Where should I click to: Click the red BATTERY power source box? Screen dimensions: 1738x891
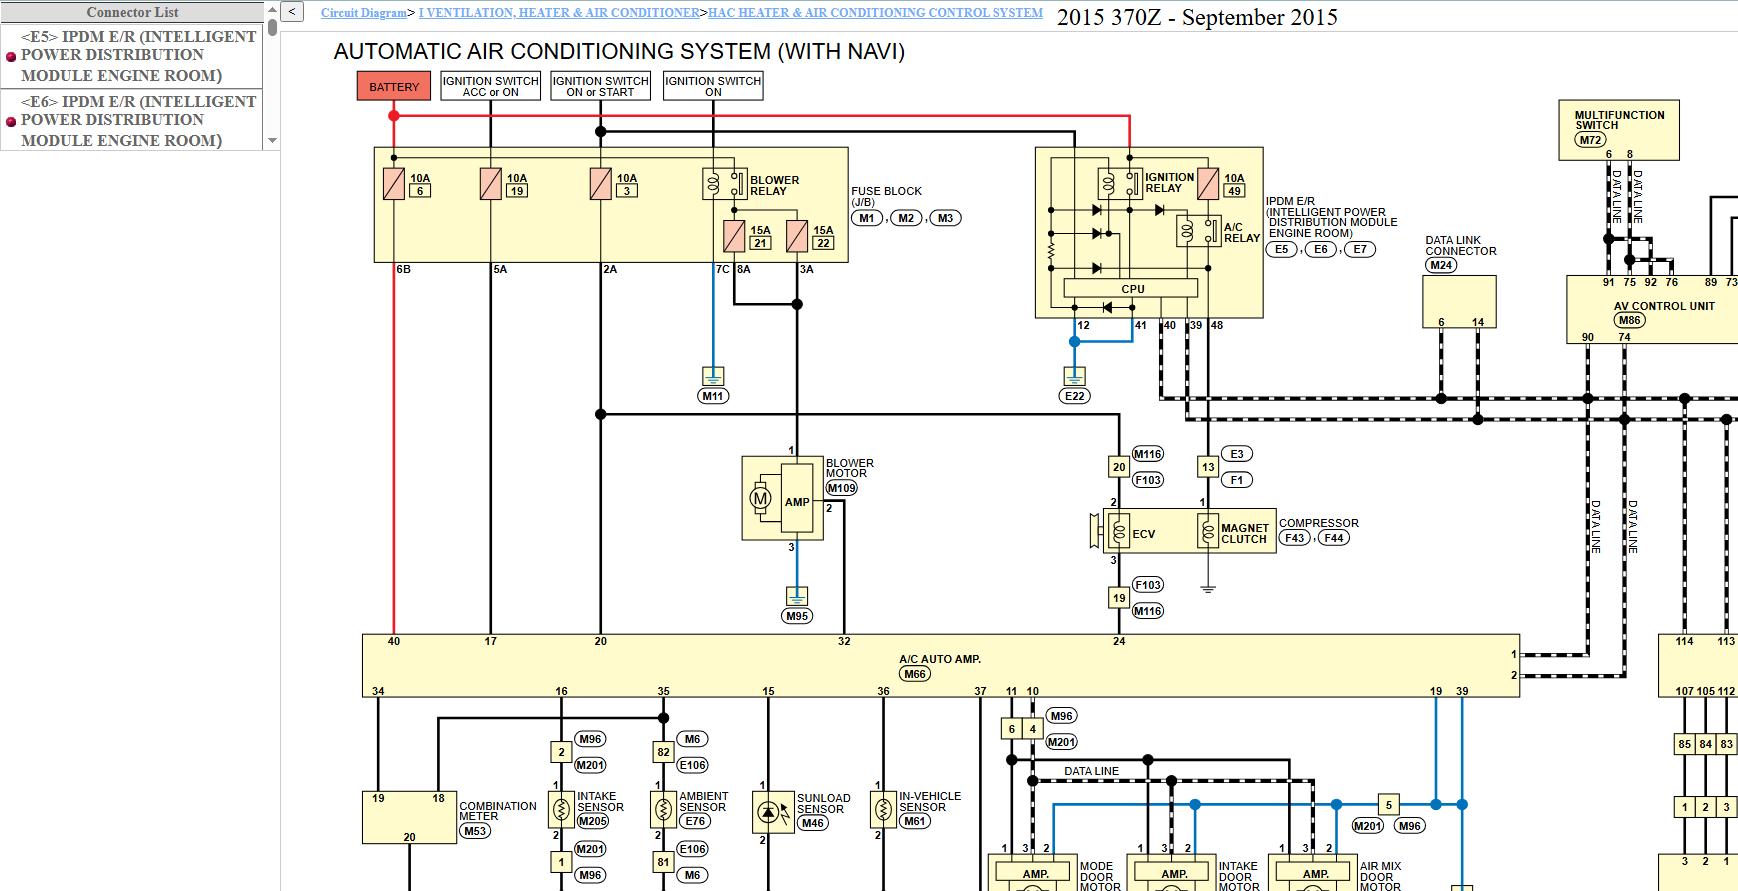pos(394,86)
